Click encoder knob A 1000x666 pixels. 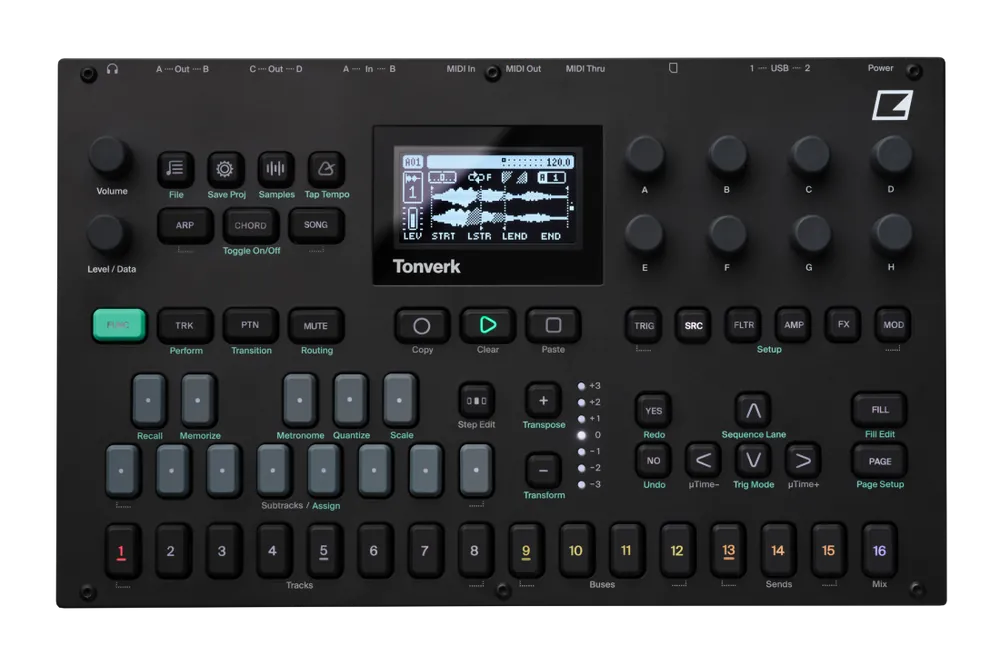click(x=645, y=156)
